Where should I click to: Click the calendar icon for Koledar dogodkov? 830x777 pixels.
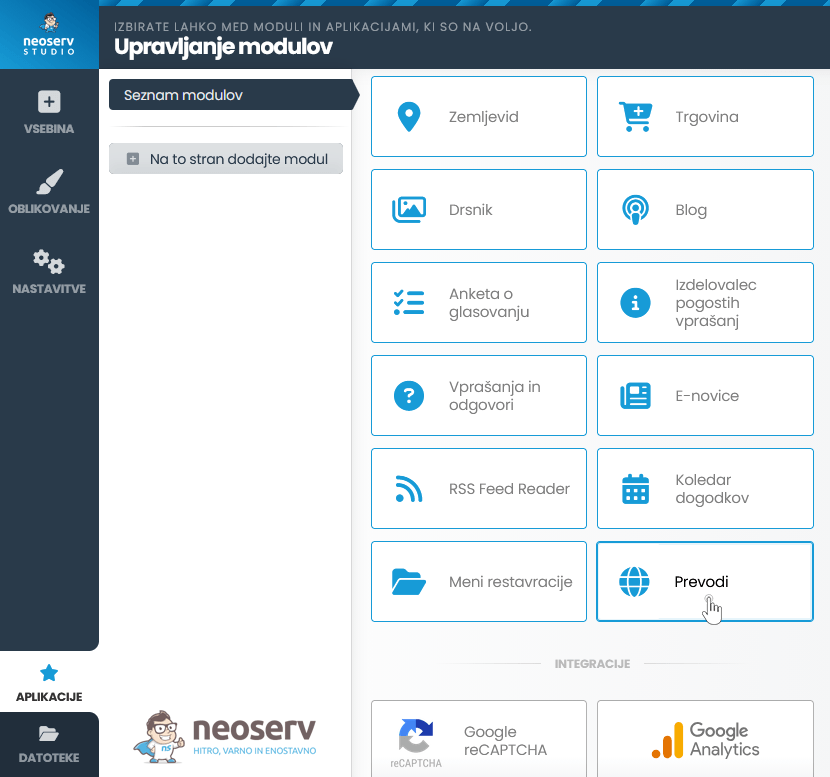pos(635,489)
